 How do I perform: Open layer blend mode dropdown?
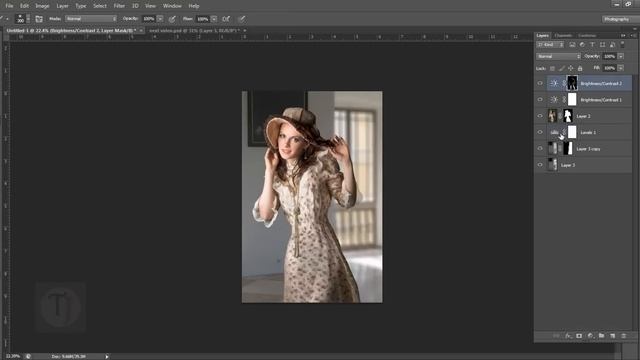558,56
